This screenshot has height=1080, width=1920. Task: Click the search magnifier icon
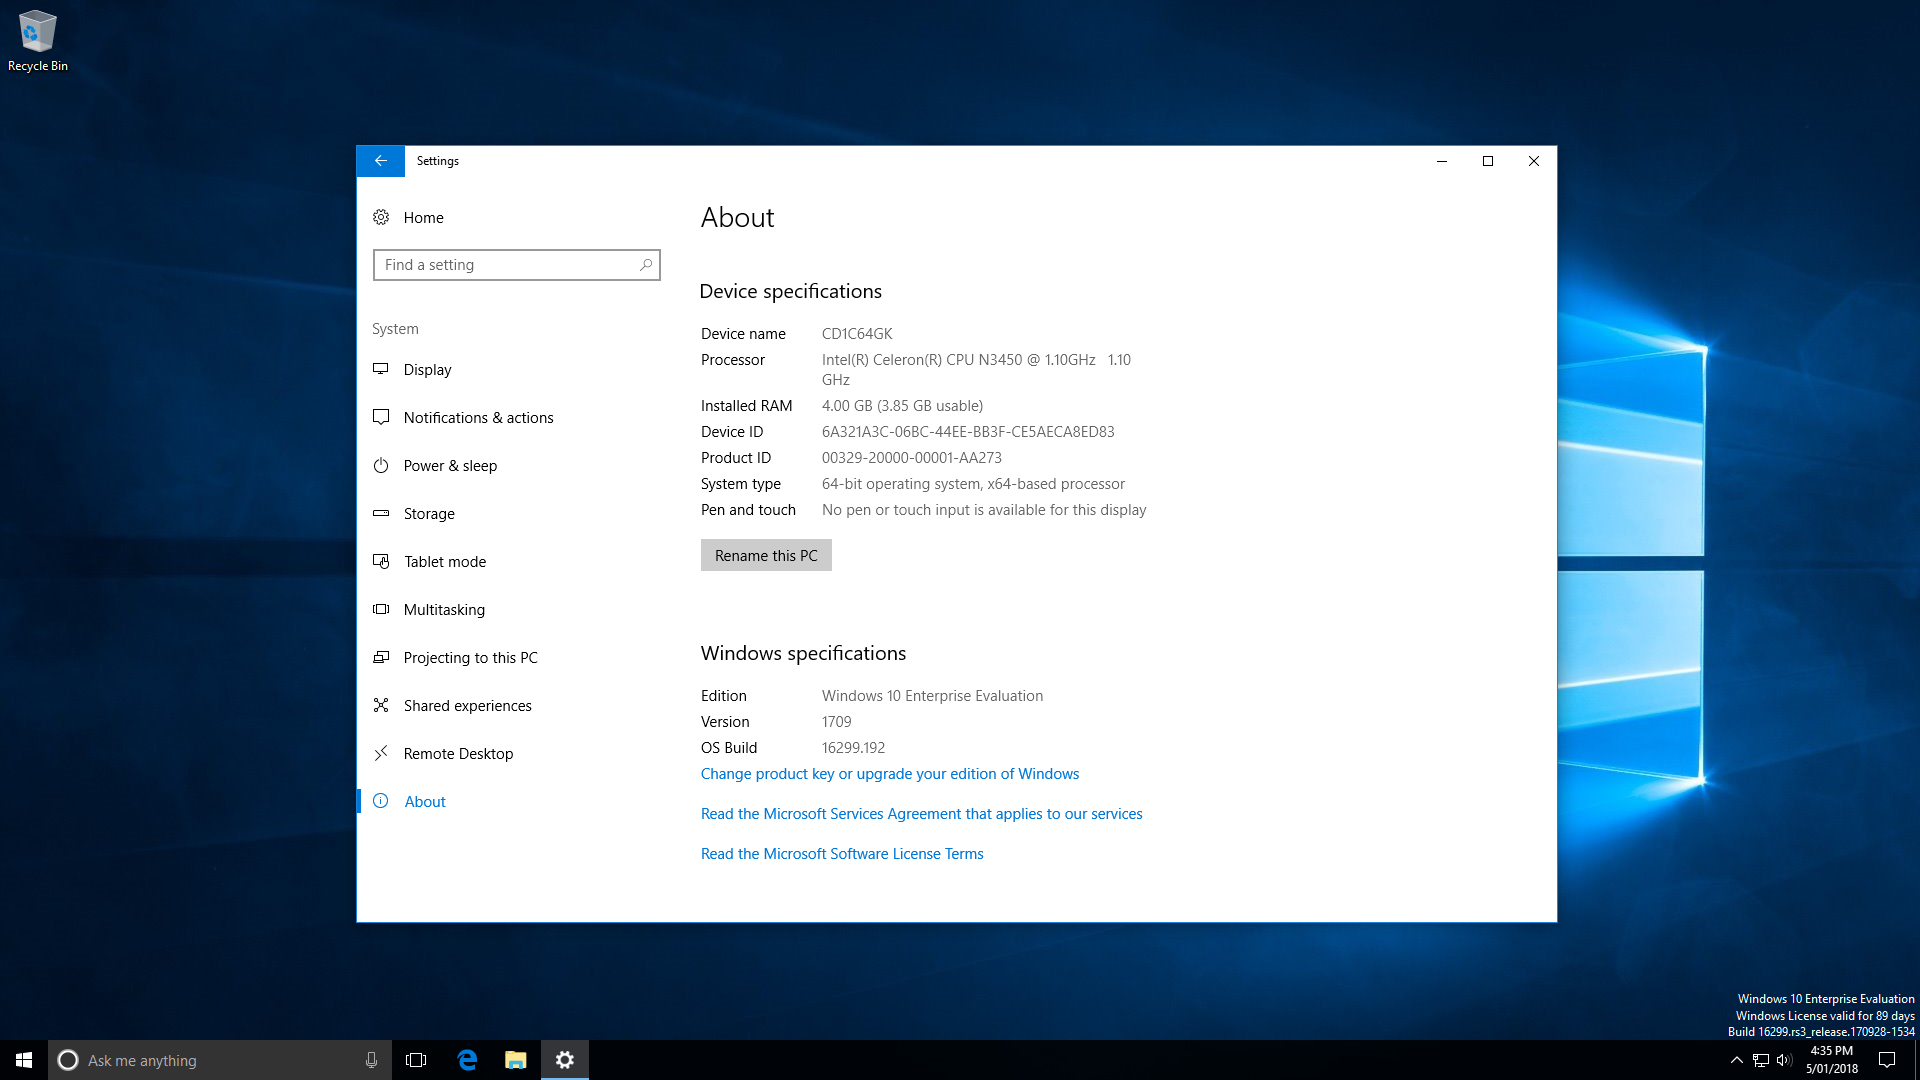click(646, 265)
